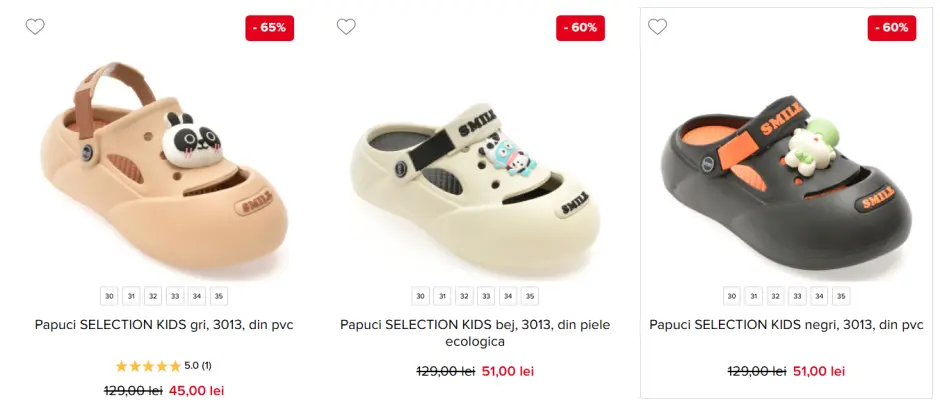Select size 32 for beige clogs

point(464,296)
